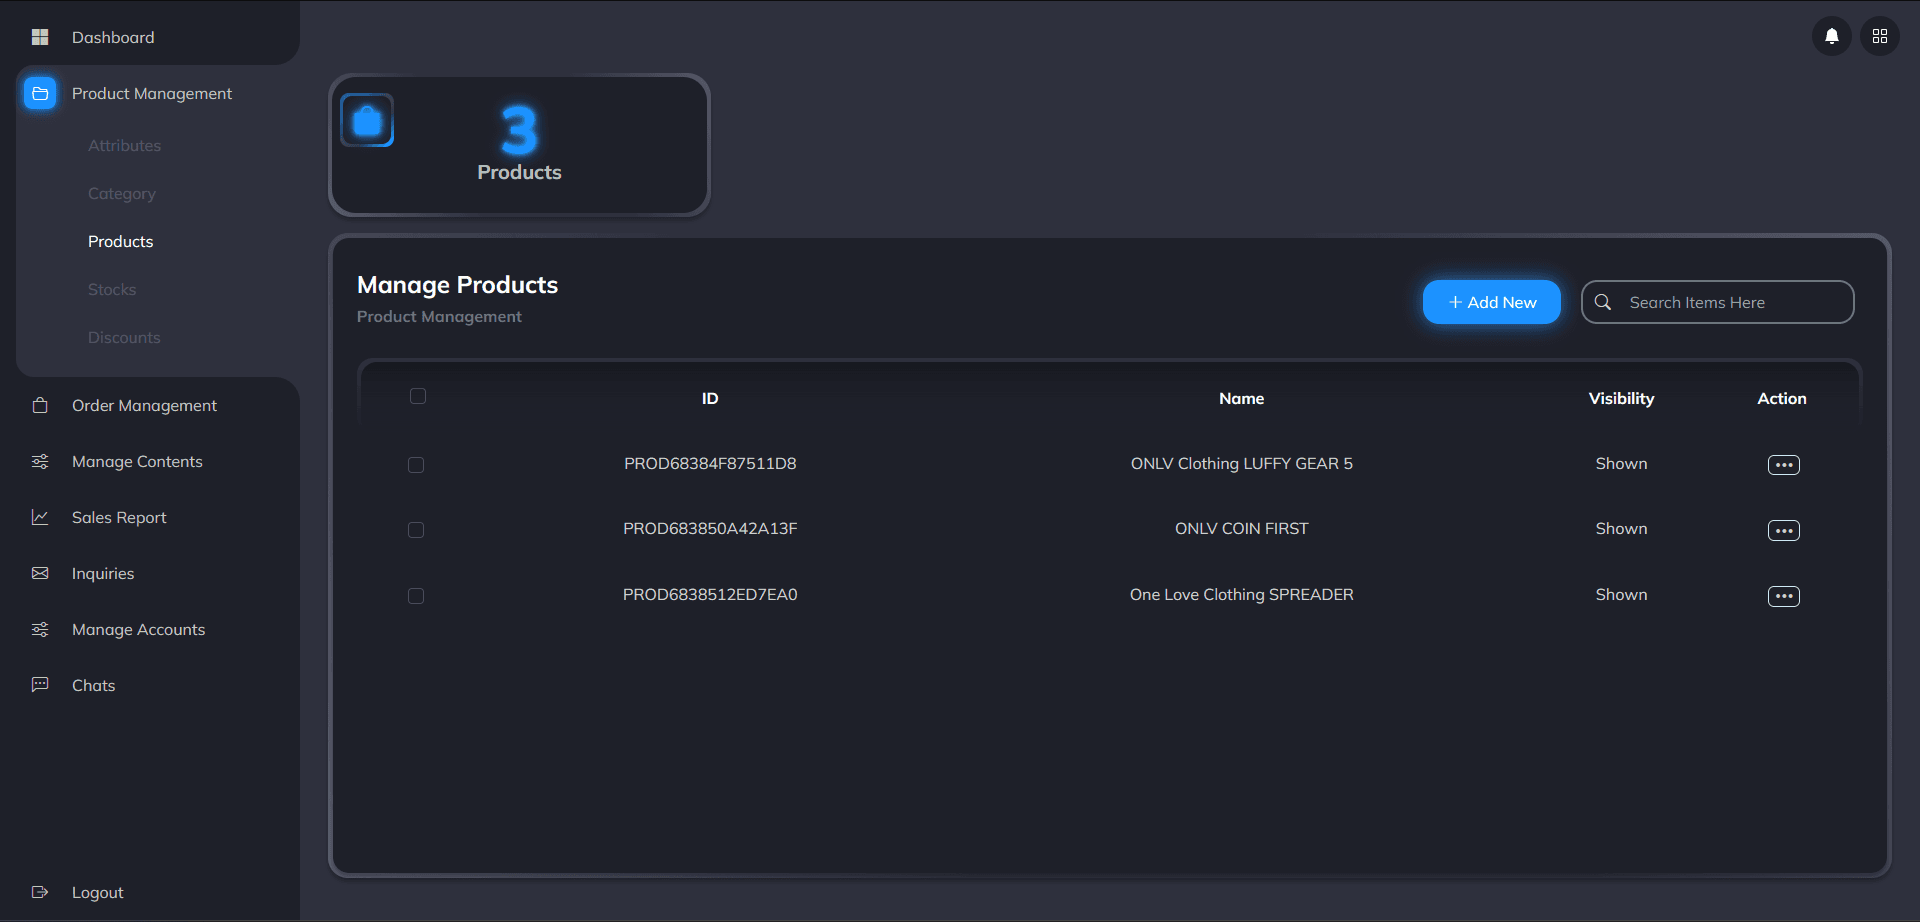Click the Inquiries envelope icon
1920x922 pixels.
(x=40, y=573)
